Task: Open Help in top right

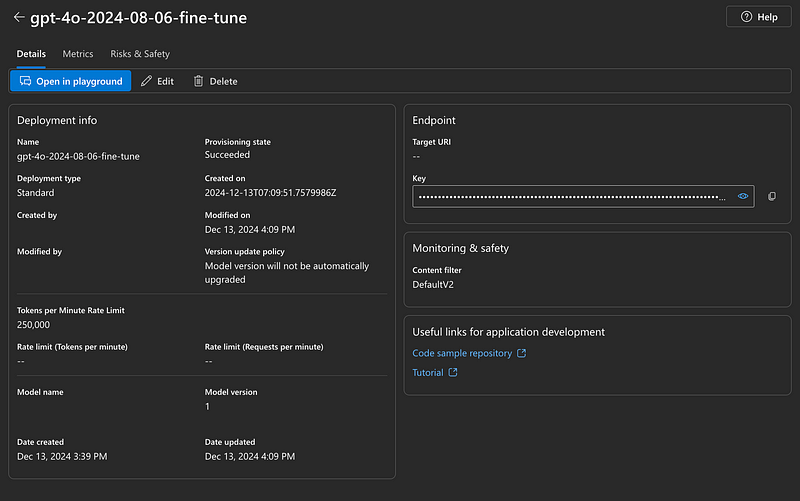Action: (x=759, y=17)
